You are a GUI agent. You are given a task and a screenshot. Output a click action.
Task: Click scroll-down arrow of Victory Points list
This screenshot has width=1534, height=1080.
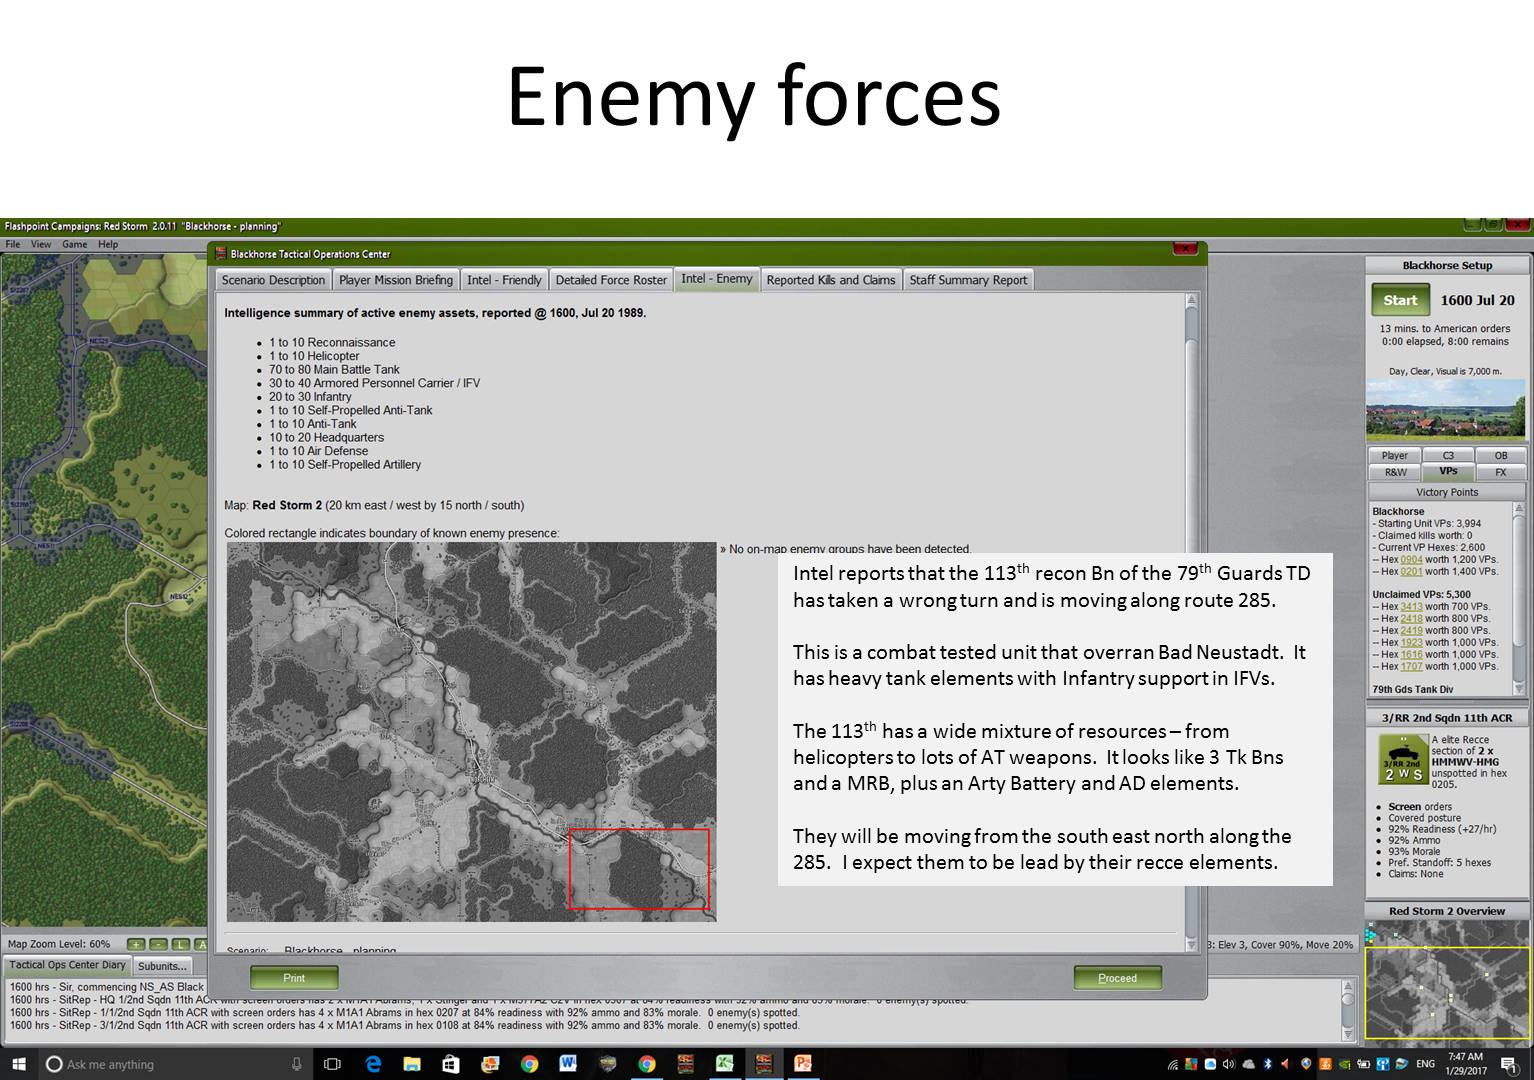click(1519, 688)
